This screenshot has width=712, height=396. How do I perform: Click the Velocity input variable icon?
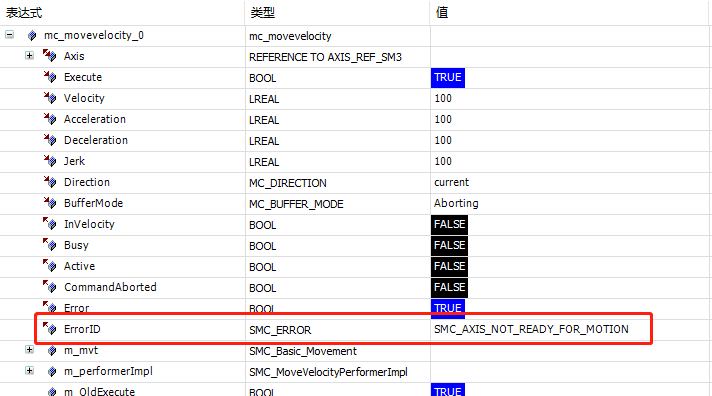[50, 98]
